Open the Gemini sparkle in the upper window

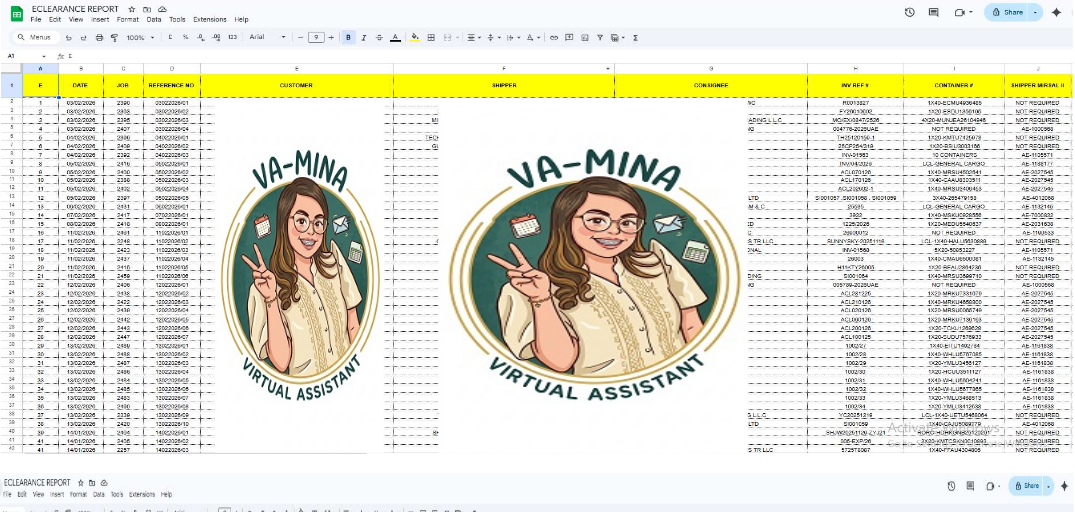(1056, 12)
